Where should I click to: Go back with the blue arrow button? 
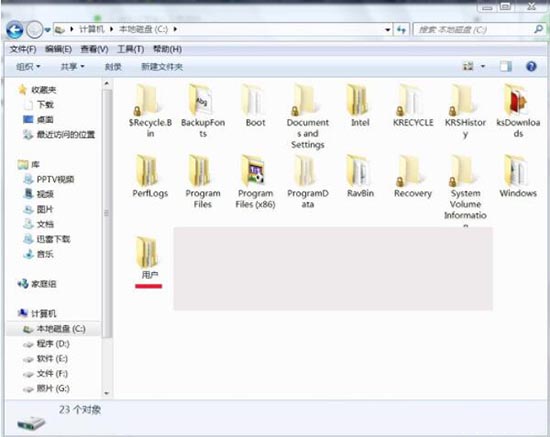15,30
